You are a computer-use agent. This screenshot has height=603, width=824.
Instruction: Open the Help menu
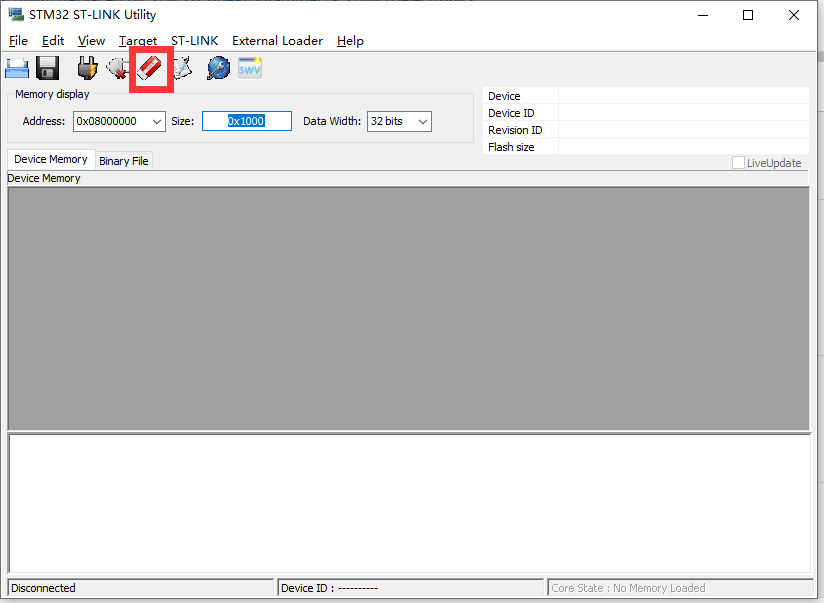350,40
